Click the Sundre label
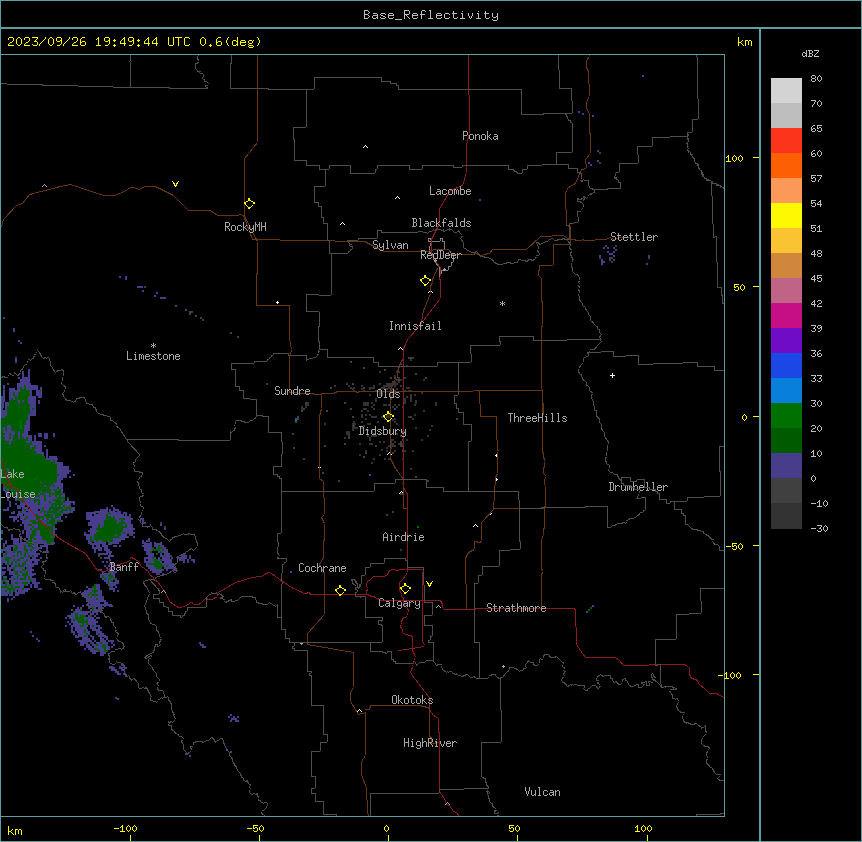The image size is (862, 842). coord(292,391)
